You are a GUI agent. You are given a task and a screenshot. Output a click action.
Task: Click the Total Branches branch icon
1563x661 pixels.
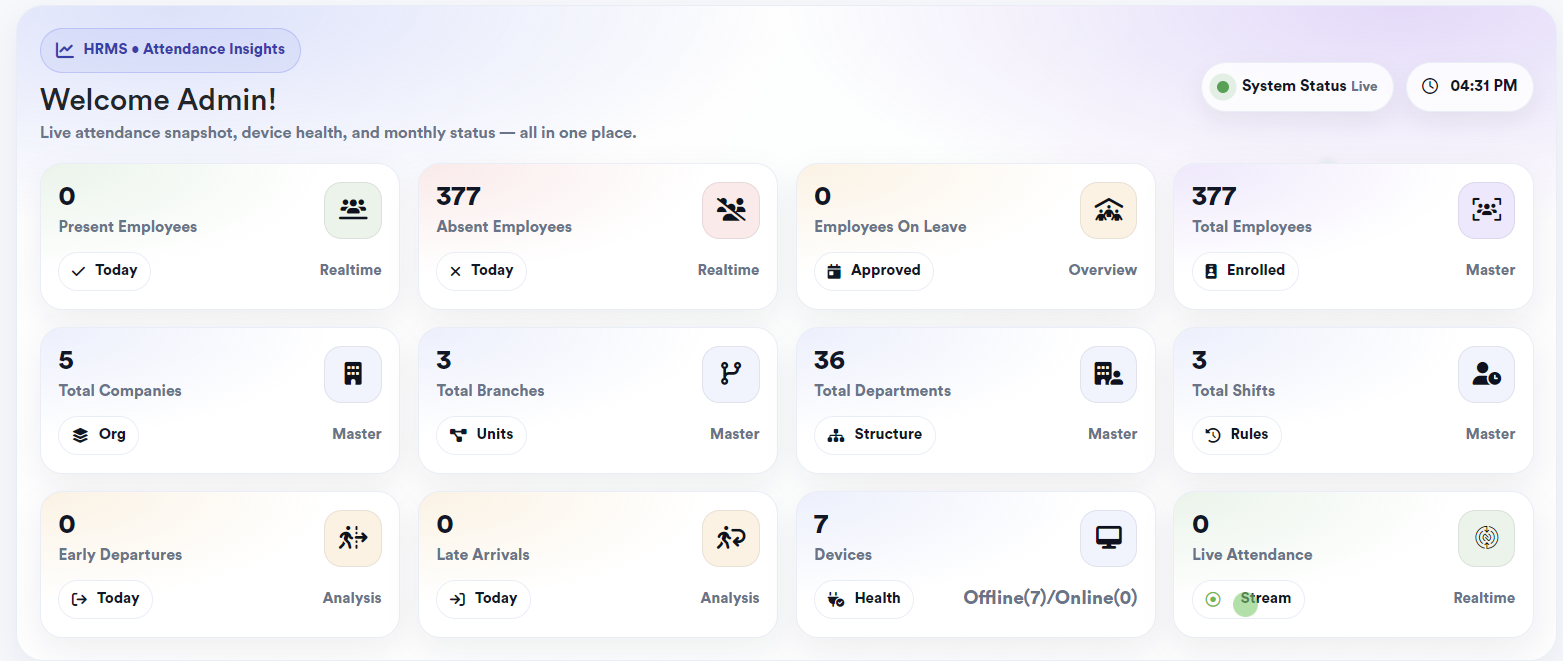tap(730, 374)
